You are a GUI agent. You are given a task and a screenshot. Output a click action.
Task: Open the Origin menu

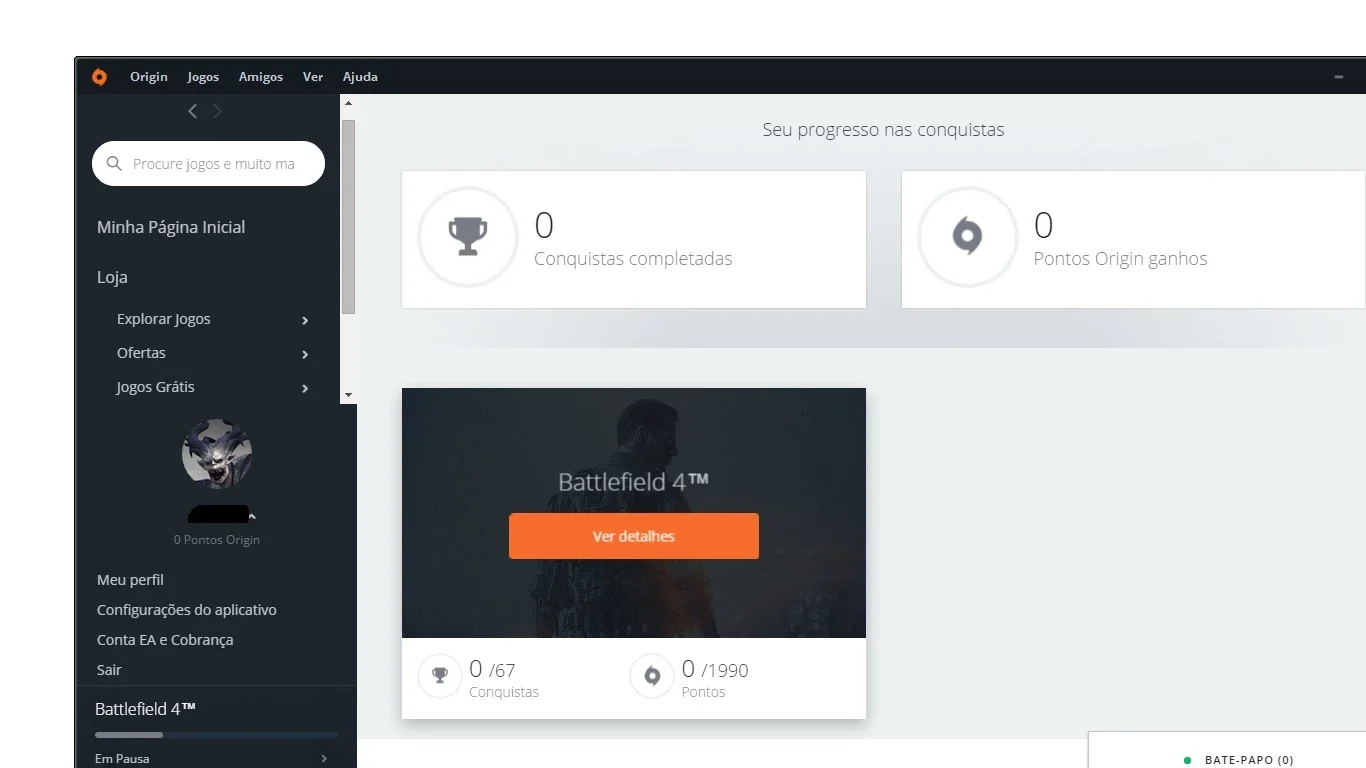click(x=149, y=77)
